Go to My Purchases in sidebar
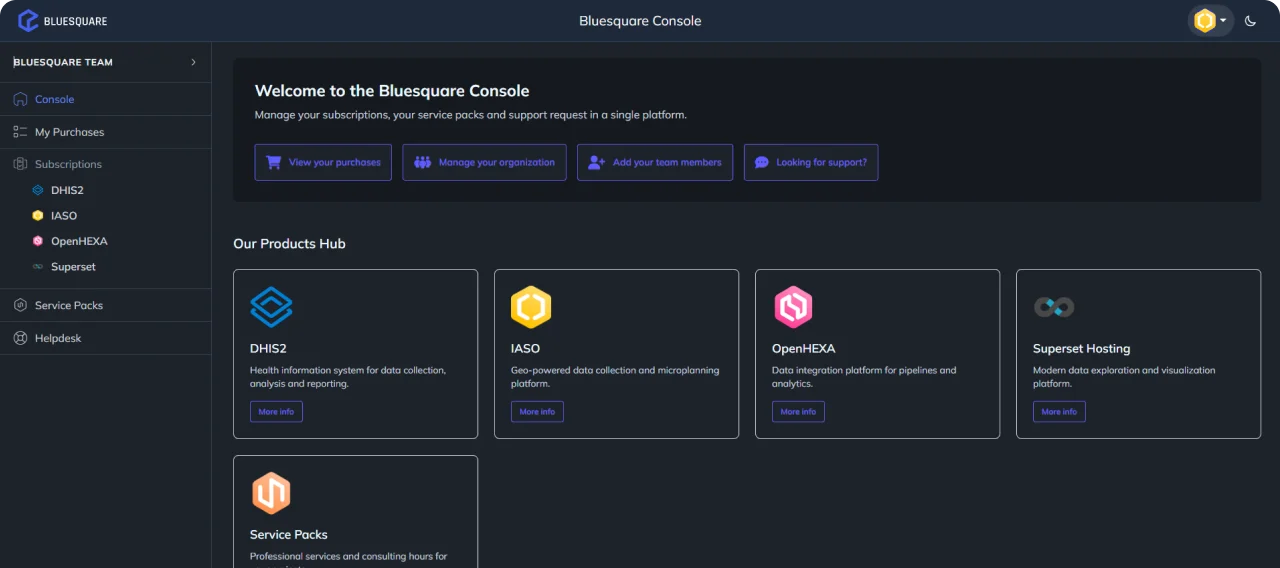 tap(105, 132)
